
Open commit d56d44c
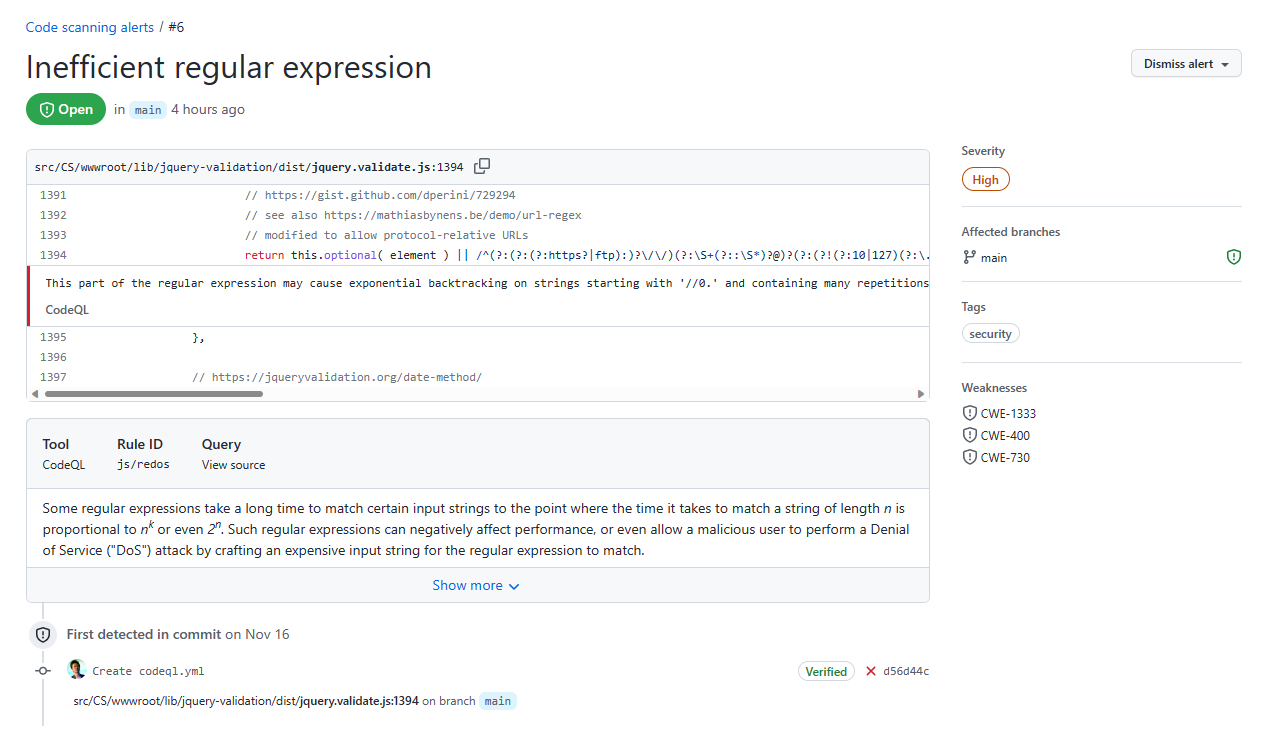coord(903,671)
